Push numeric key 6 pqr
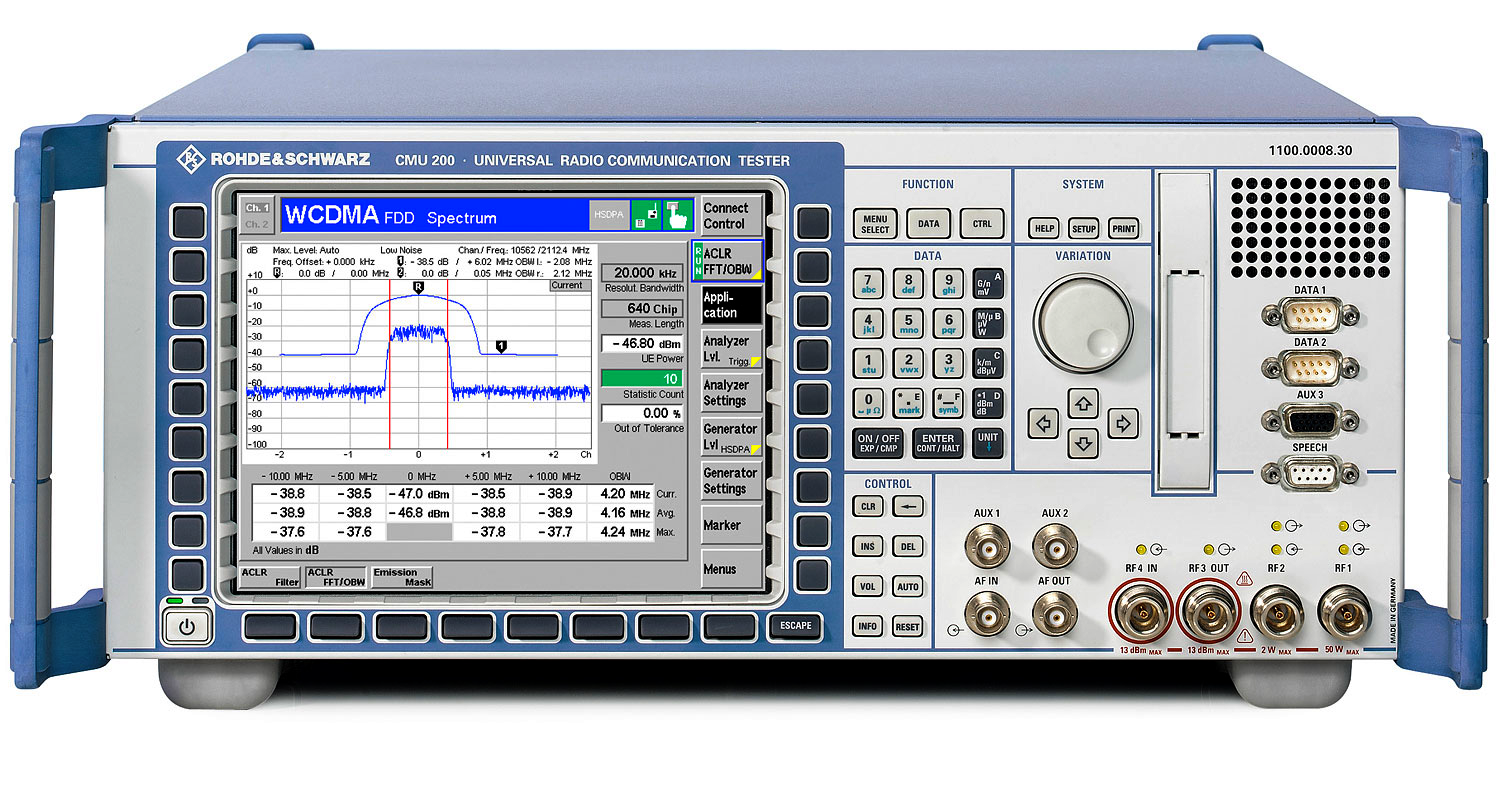This screenshot has height=800, width=1500. pyautogui.click(x=948, y=324)
